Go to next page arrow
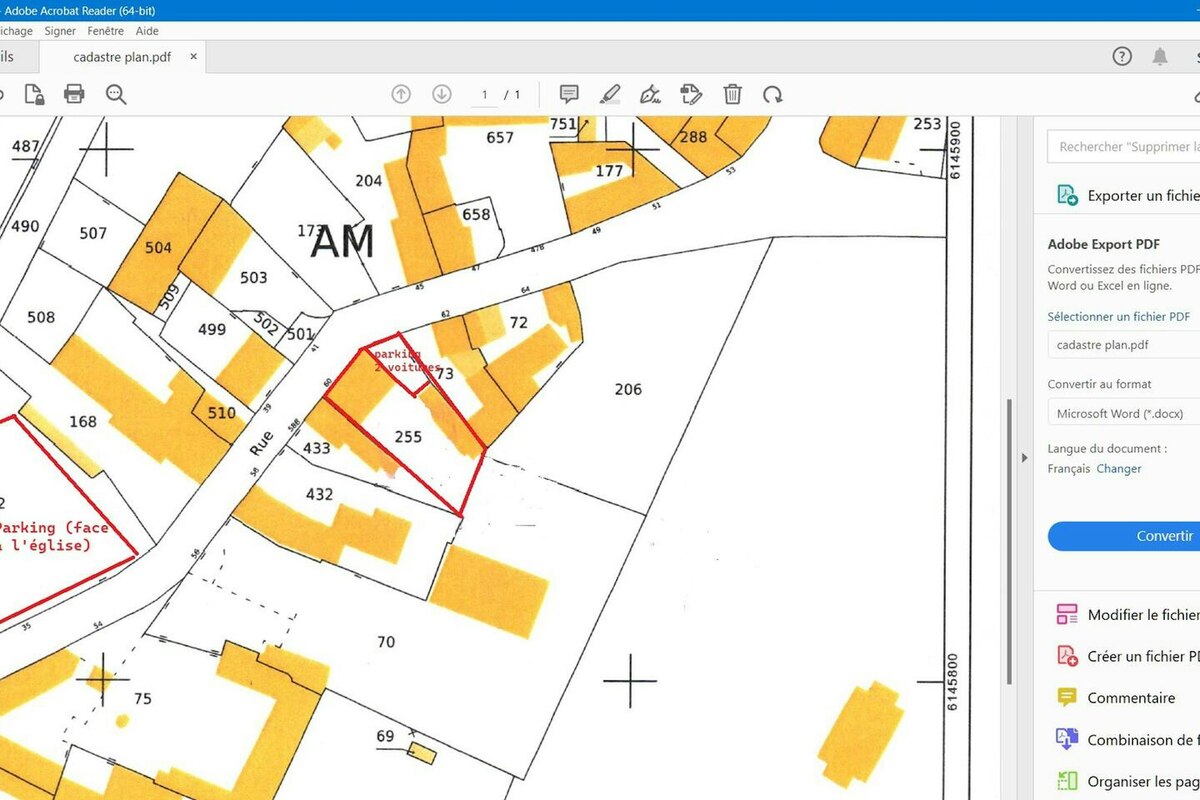Image resolution: width=1200 pixels, height=800 pixels. [442, 95]
